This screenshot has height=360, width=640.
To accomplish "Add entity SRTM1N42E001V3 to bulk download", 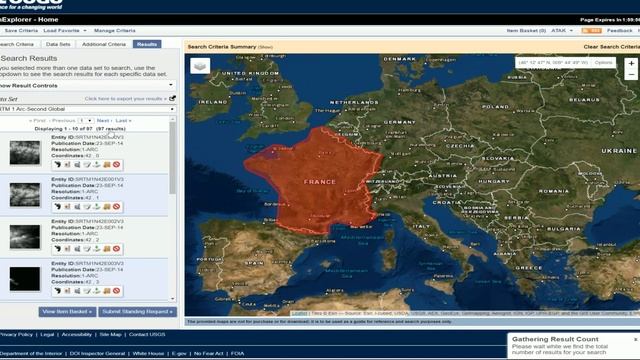I will click(x=107, y=207).
